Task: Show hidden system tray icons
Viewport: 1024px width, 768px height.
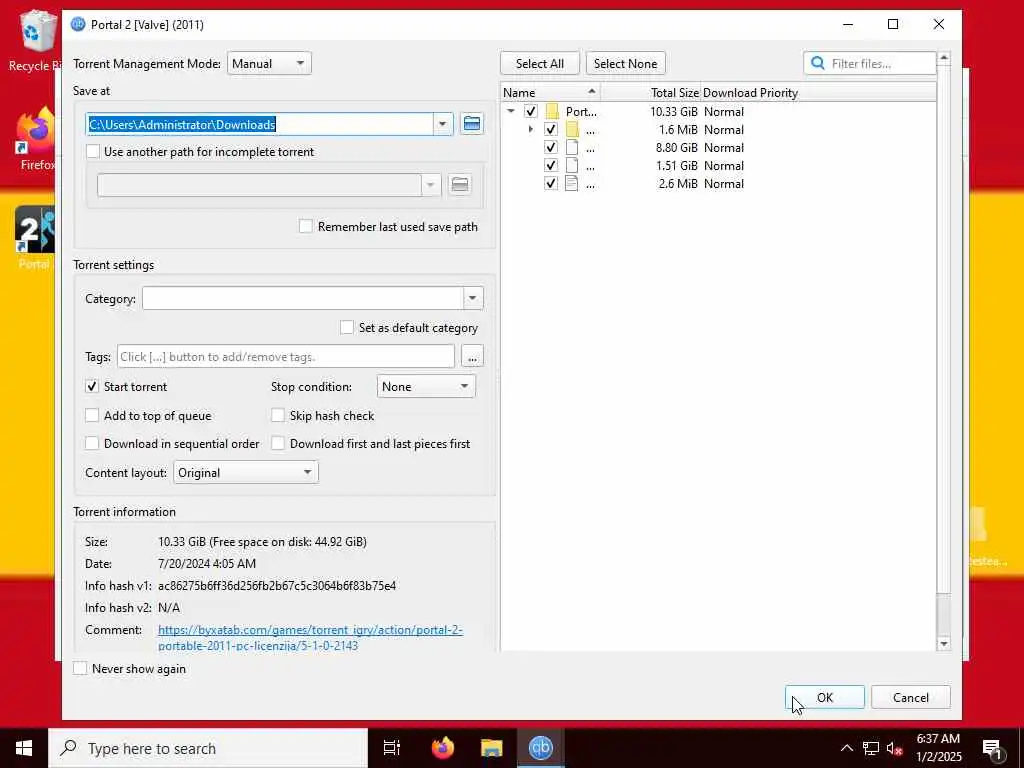Action: pos(846,748)
